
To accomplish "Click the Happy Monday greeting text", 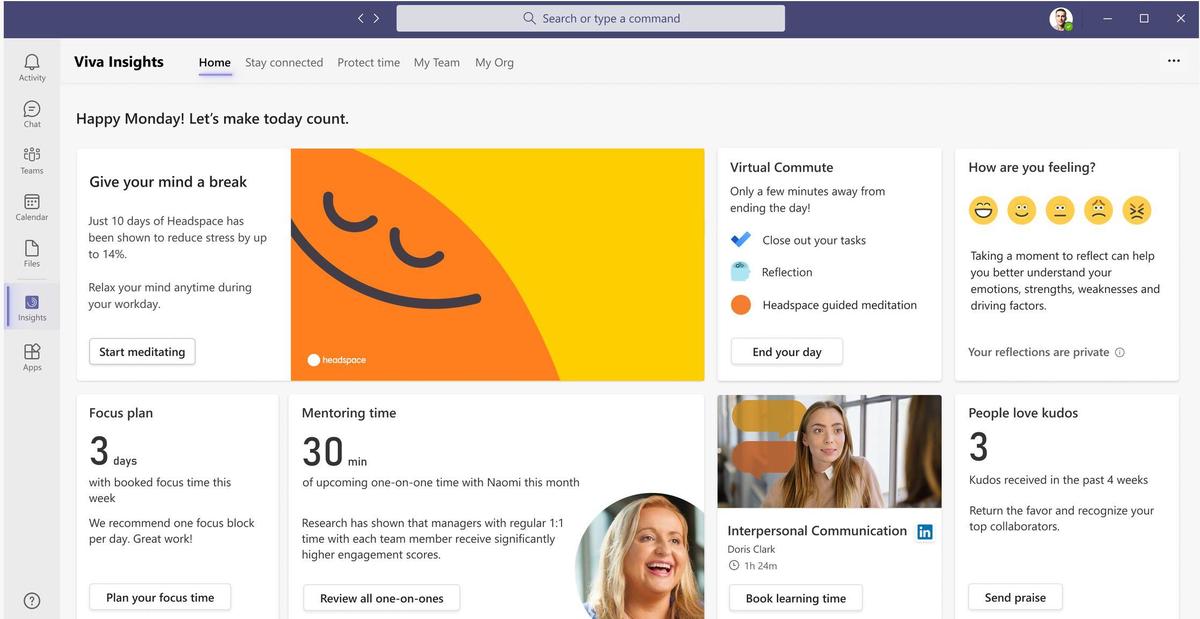I will pos(213,118).
